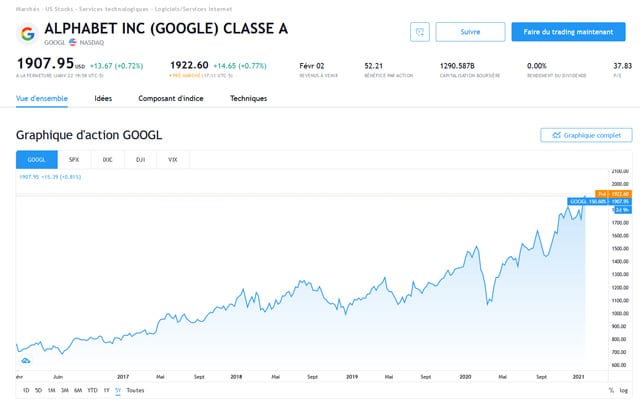Click the Google logo icon
Image resolution: width=640 pixels, height=400 pixels.
(28, 33)
